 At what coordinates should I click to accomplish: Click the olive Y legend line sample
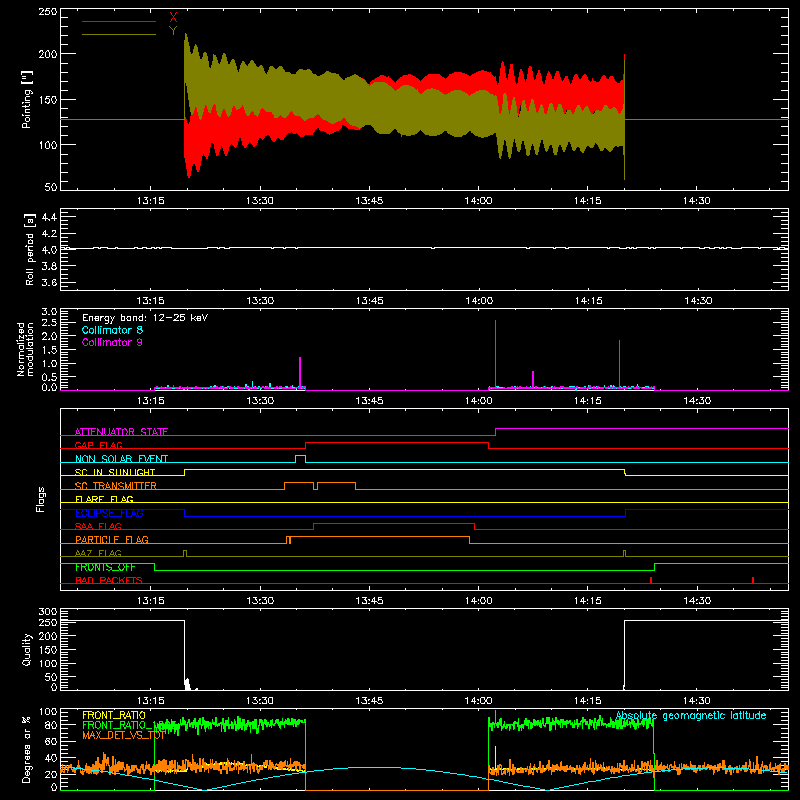[x=118, y=35]
